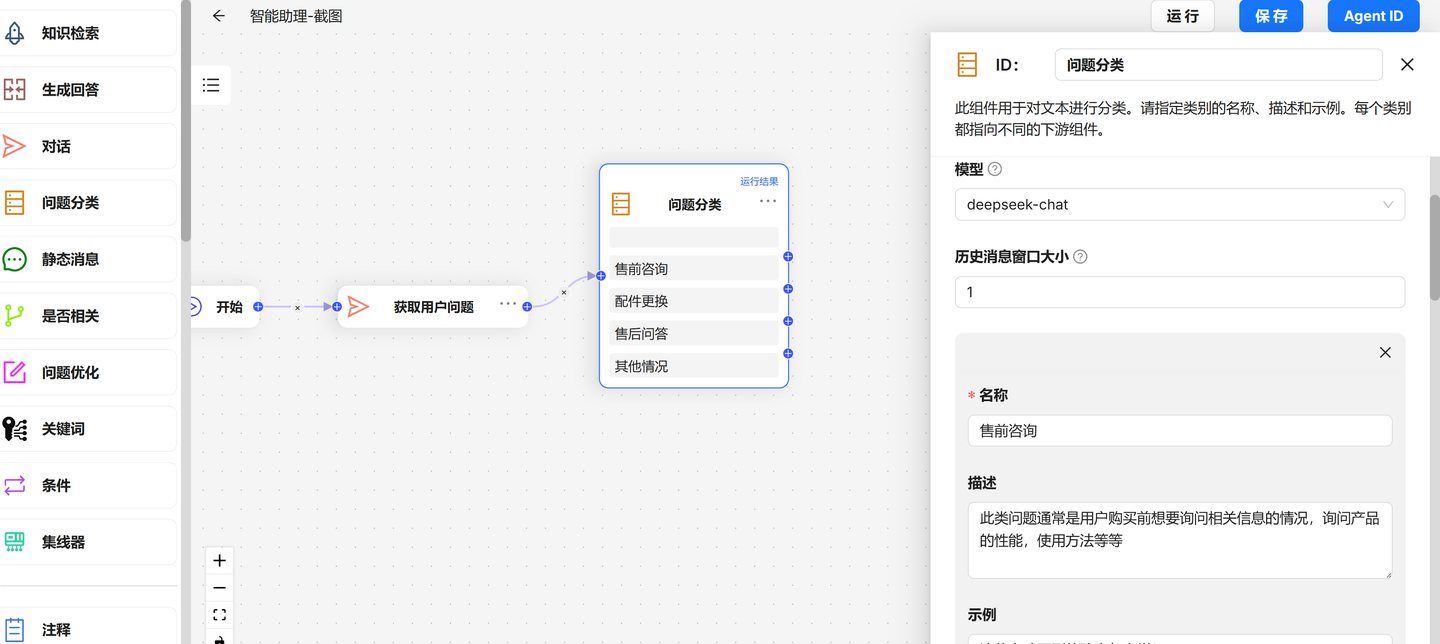Screen dimensions: 1440x644
Task: Click the 历史消息窗口大小 input field
Action: (x=1179, y=291)
